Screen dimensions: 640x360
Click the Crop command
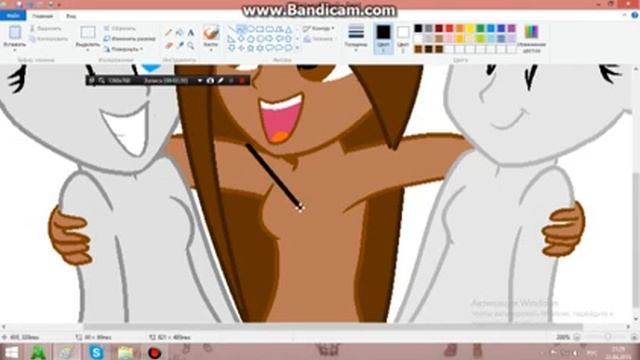coord(120,29)
